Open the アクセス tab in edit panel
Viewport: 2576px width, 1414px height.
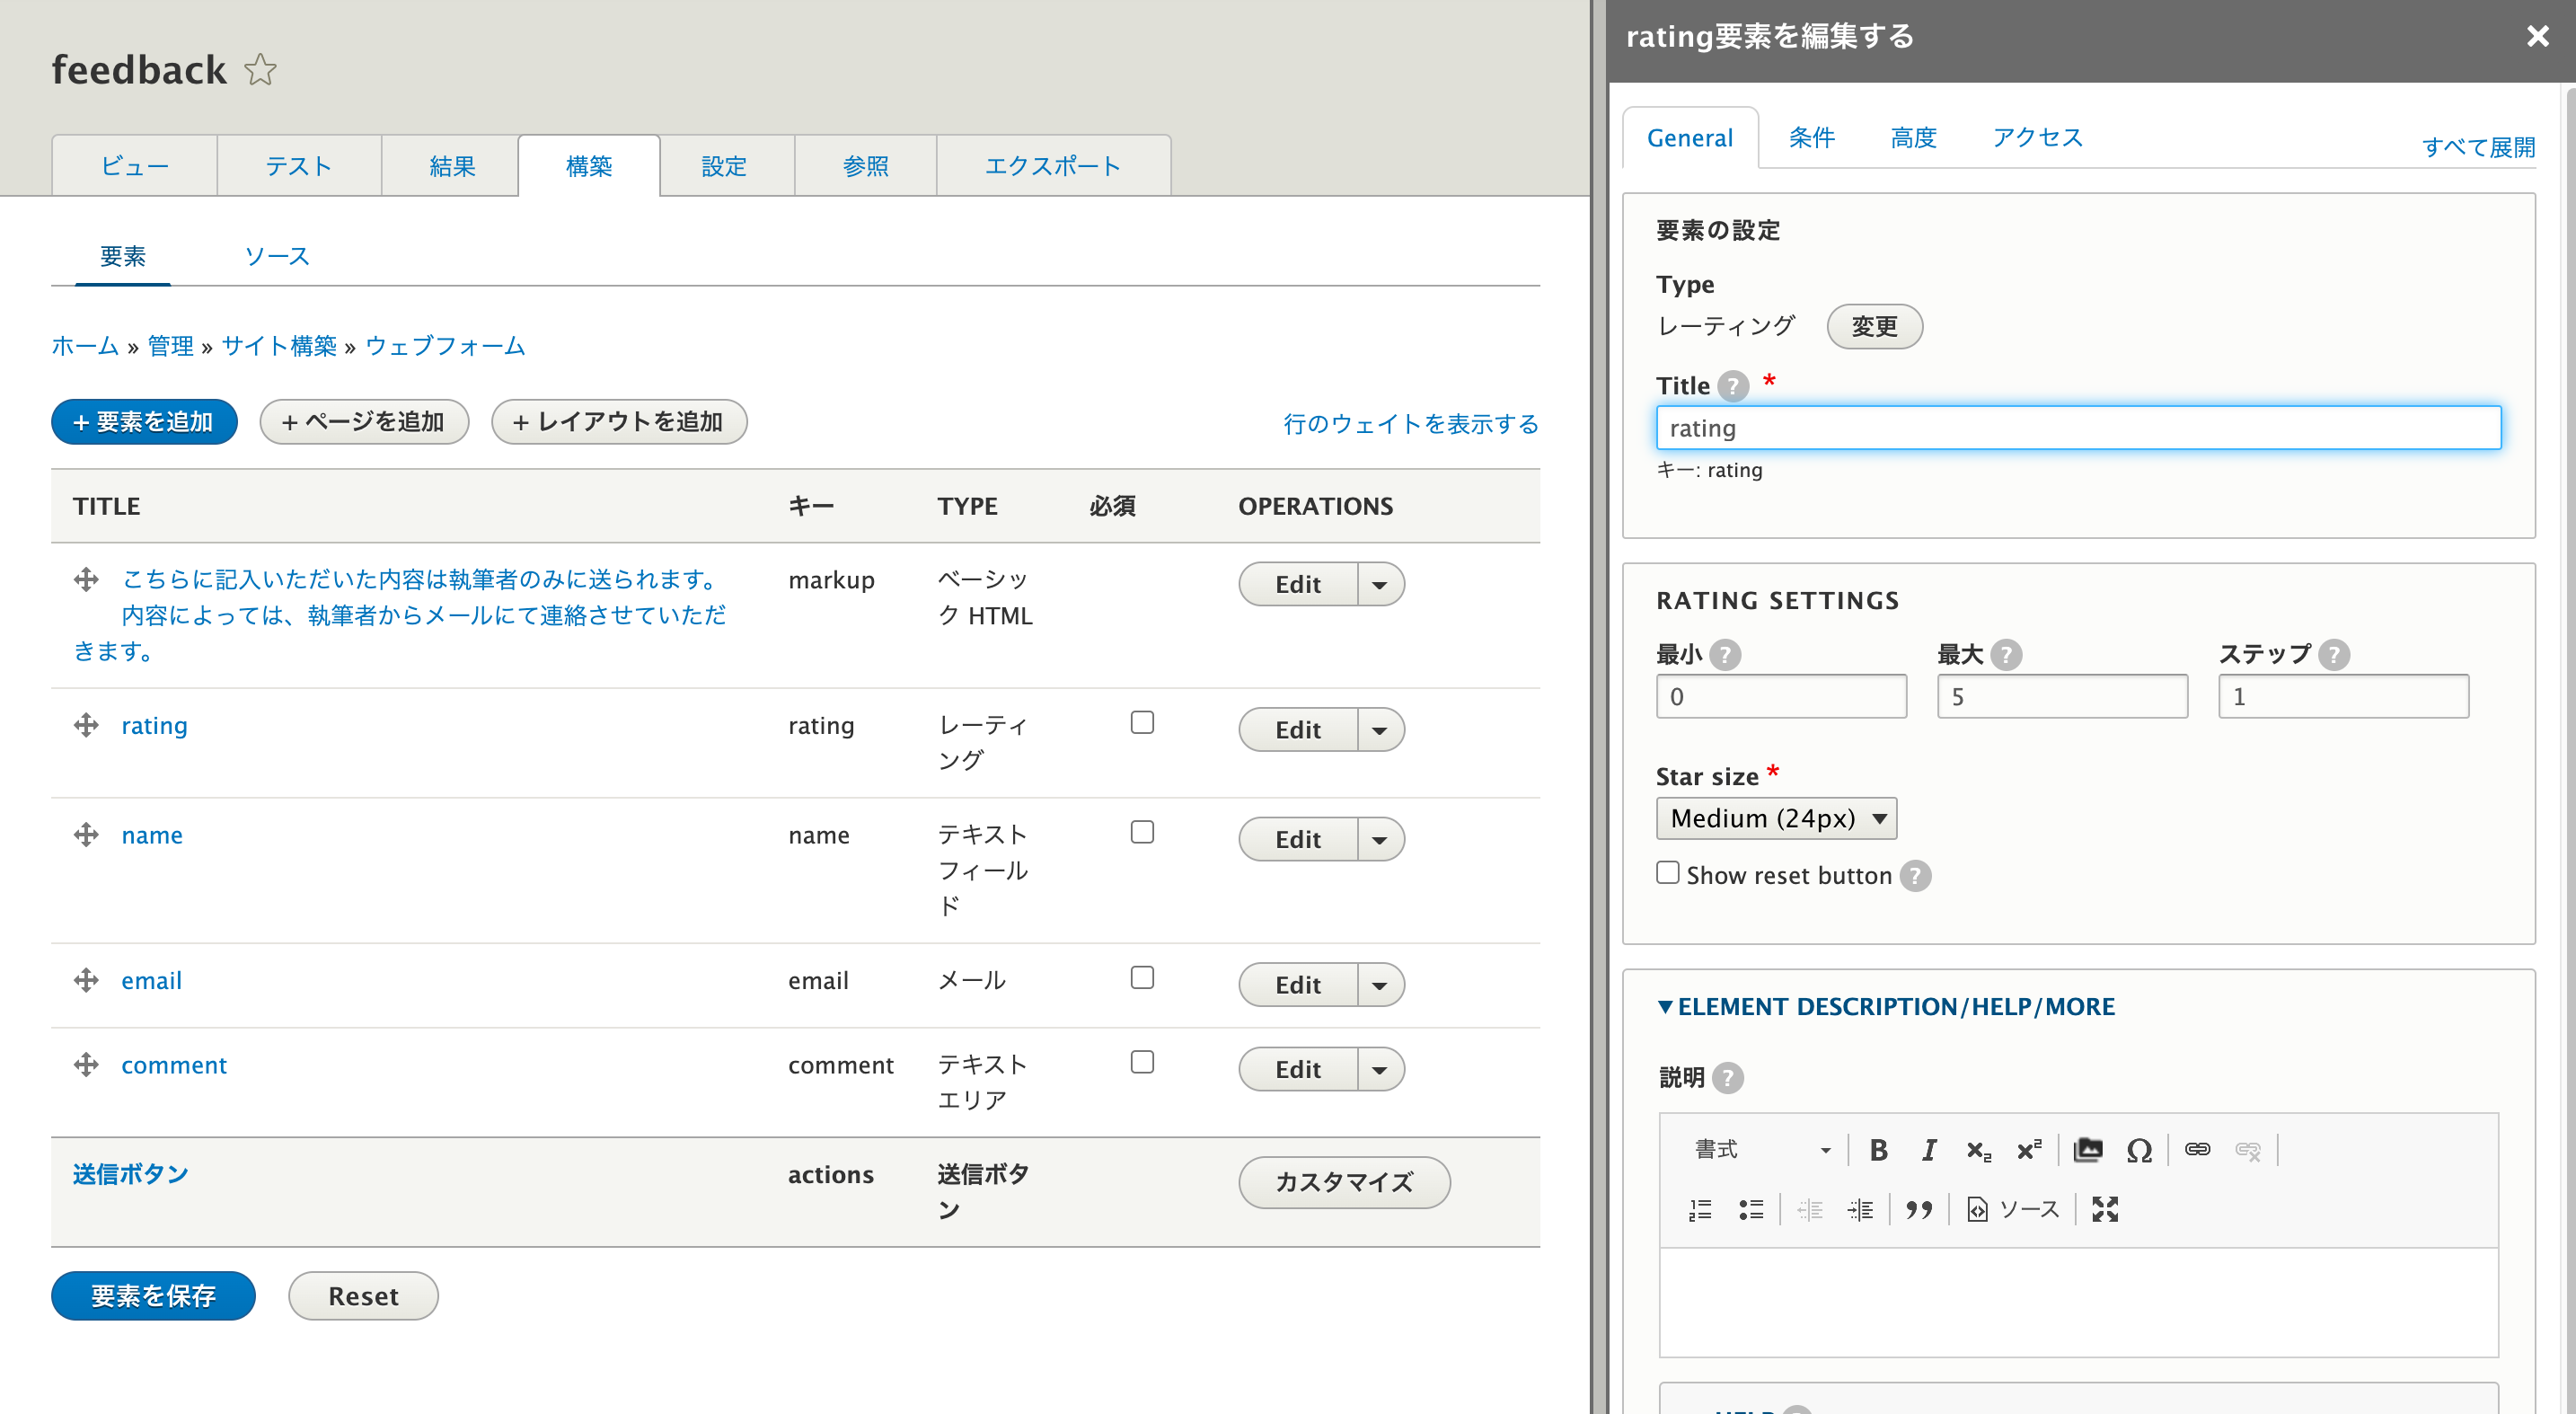pos(2037,138)
